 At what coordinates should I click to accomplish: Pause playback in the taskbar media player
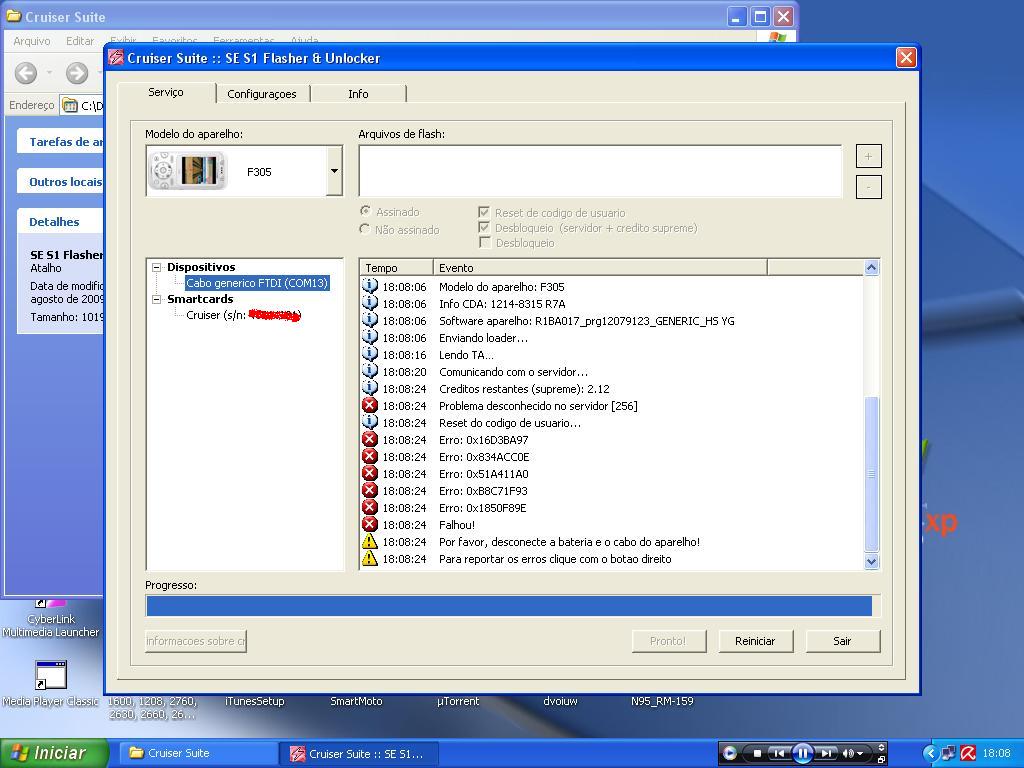pos(803,753)
